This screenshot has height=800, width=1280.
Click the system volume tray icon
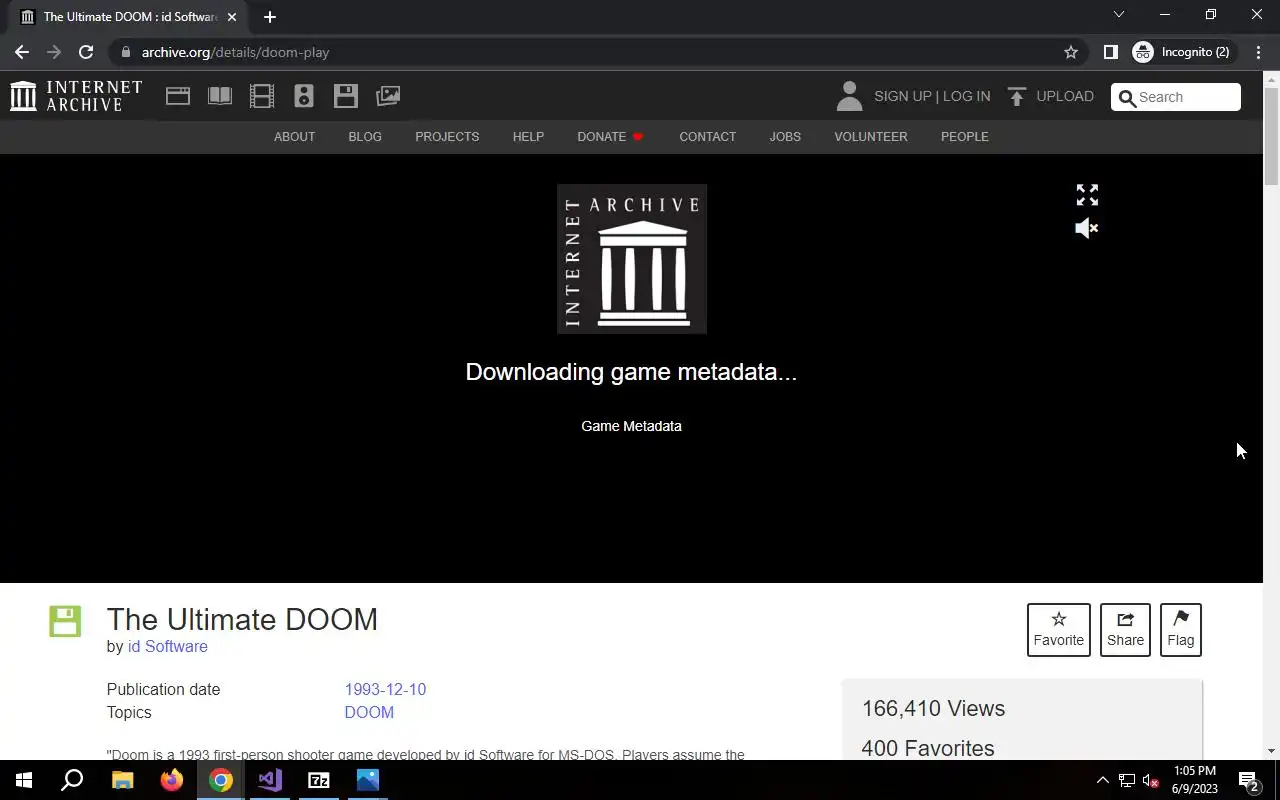[1151, 780]
